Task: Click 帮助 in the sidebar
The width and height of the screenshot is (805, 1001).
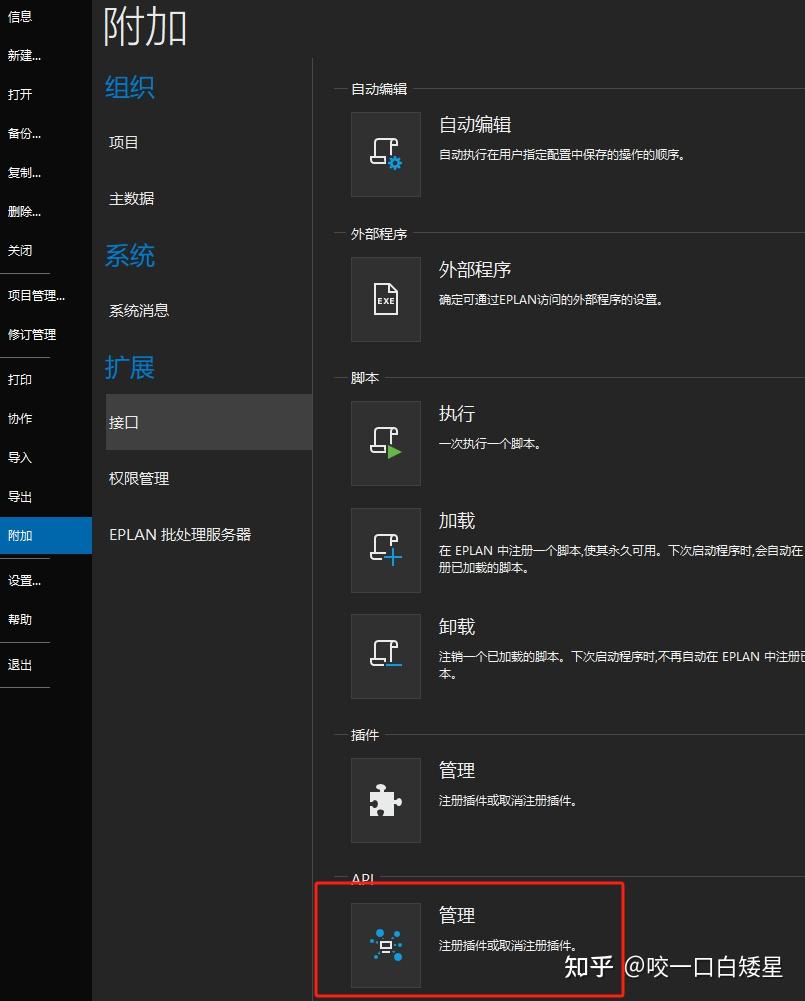Action: pyautogui.click(x=21, y=619)
